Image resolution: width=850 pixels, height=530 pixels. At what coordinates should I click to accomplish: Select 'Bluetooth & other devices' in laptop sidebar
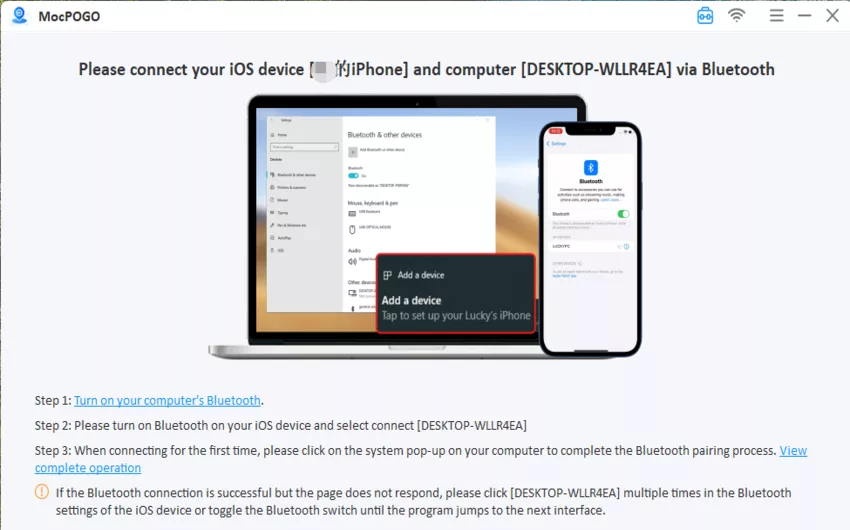(x=298, y=174)
